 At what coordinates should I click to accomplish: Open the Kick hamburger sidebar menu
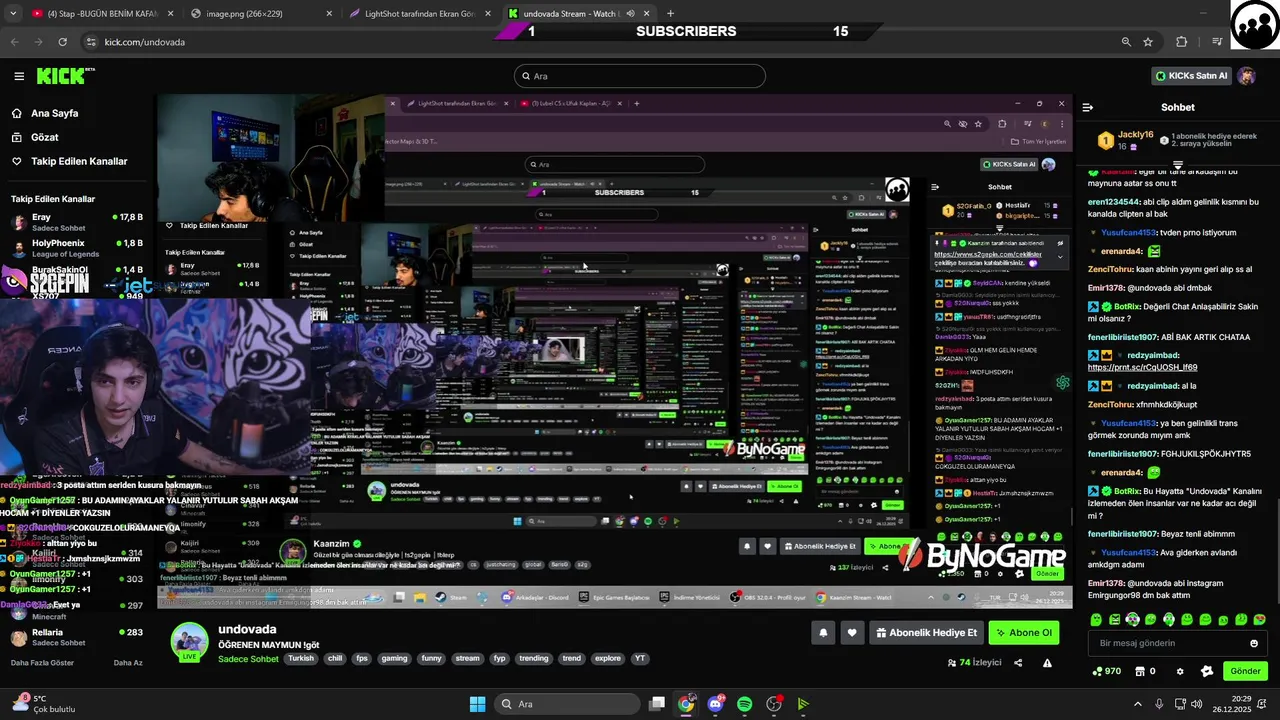[x=19, y=76]
